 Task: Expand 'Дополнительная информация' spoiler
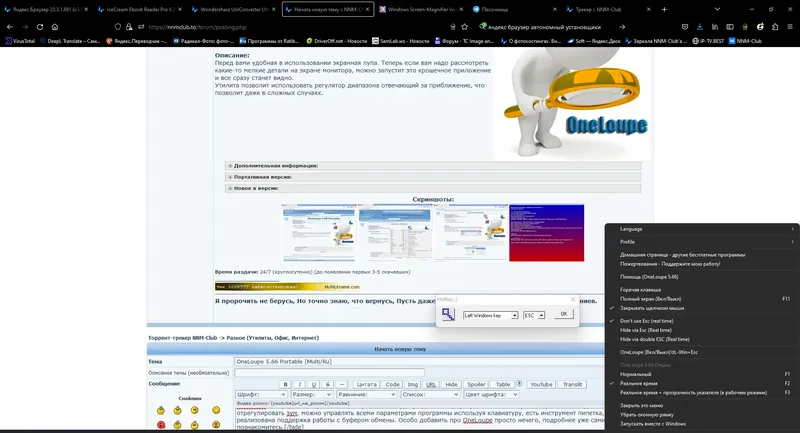point(433,166)
